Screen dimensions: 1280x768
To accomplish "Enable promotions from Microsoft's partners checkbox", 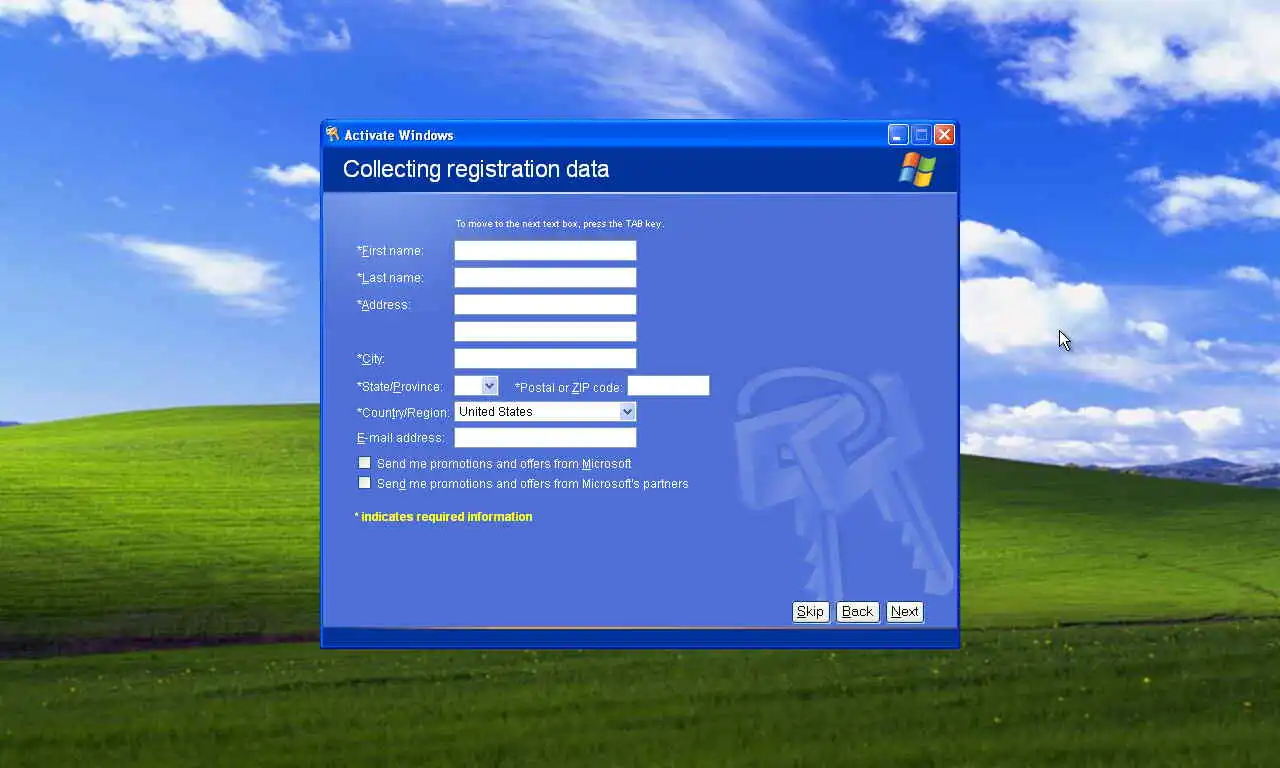I will (365, 483).
